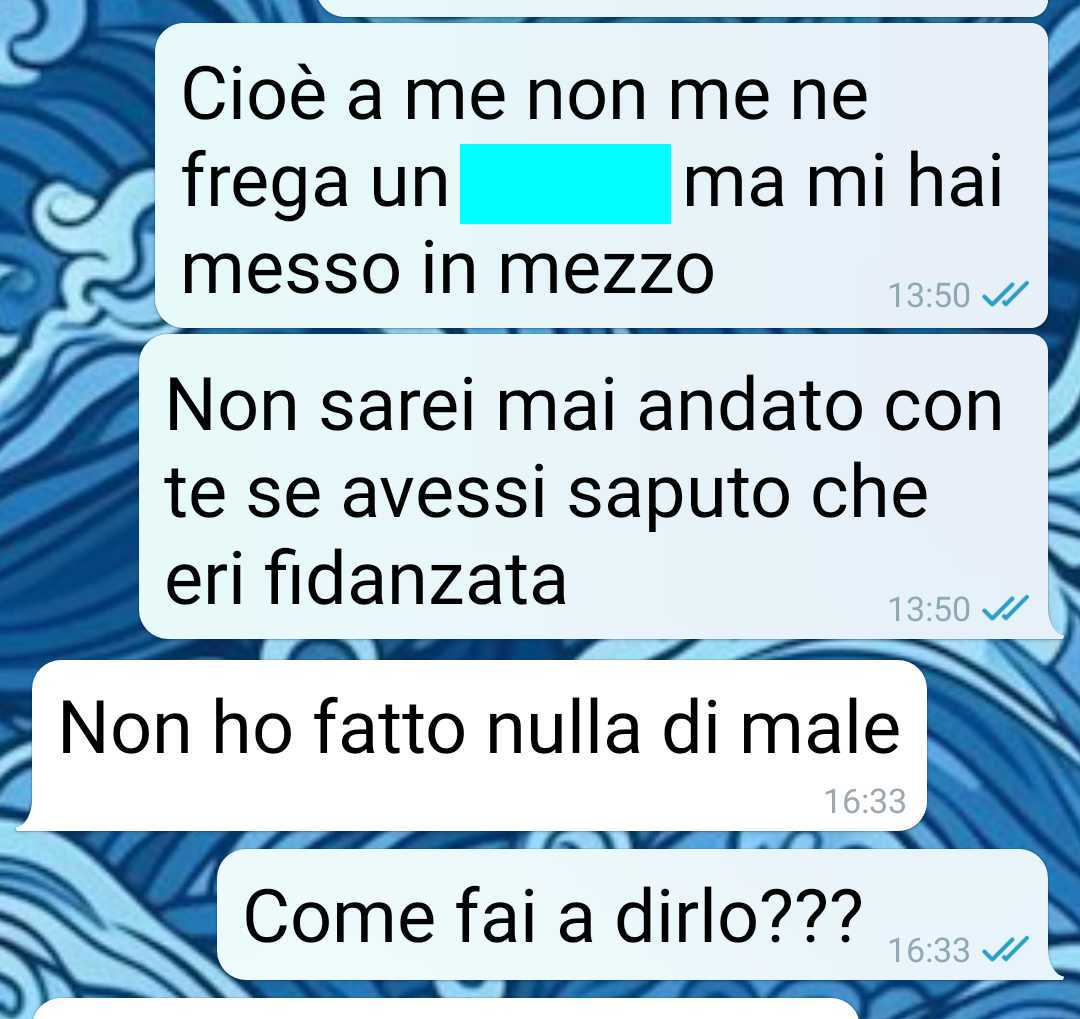Click the 16:33 timestamp next to "Come fai a dirlo???"

(x=928, y=950)
